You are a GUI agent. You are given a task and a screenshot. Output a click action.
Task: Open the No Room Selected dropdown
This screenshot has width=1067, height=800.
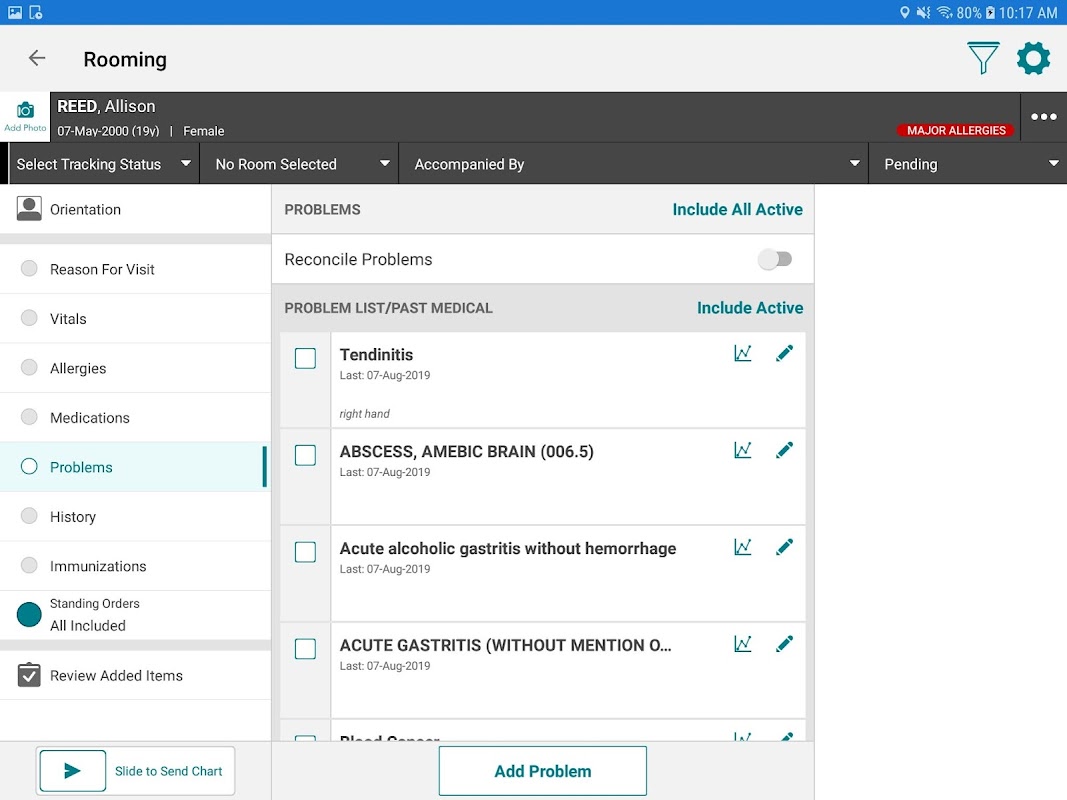click(x=299, y=164)
